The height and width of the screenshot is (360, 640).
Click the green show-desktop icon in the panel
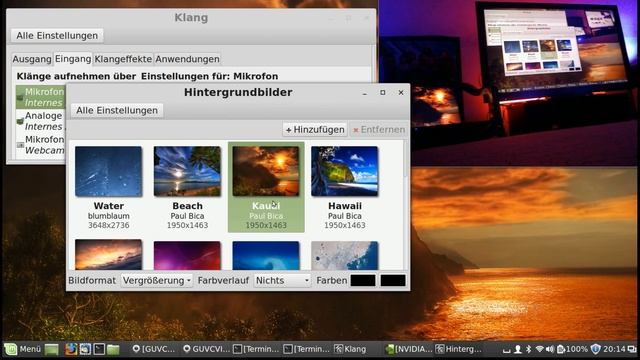coord(52,349)
